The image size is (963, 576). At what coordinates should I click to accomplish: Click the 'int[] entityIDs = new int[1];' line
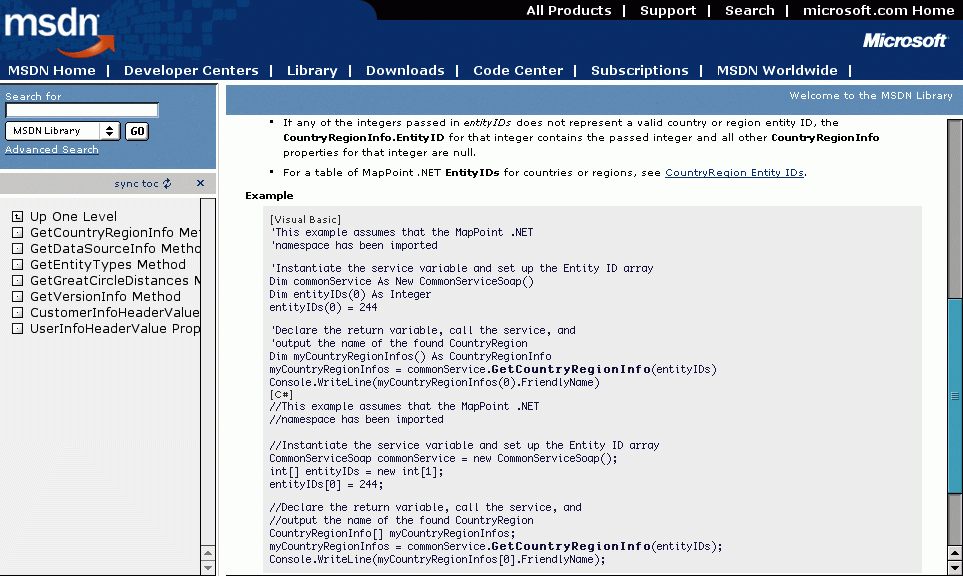coord(356,471)
